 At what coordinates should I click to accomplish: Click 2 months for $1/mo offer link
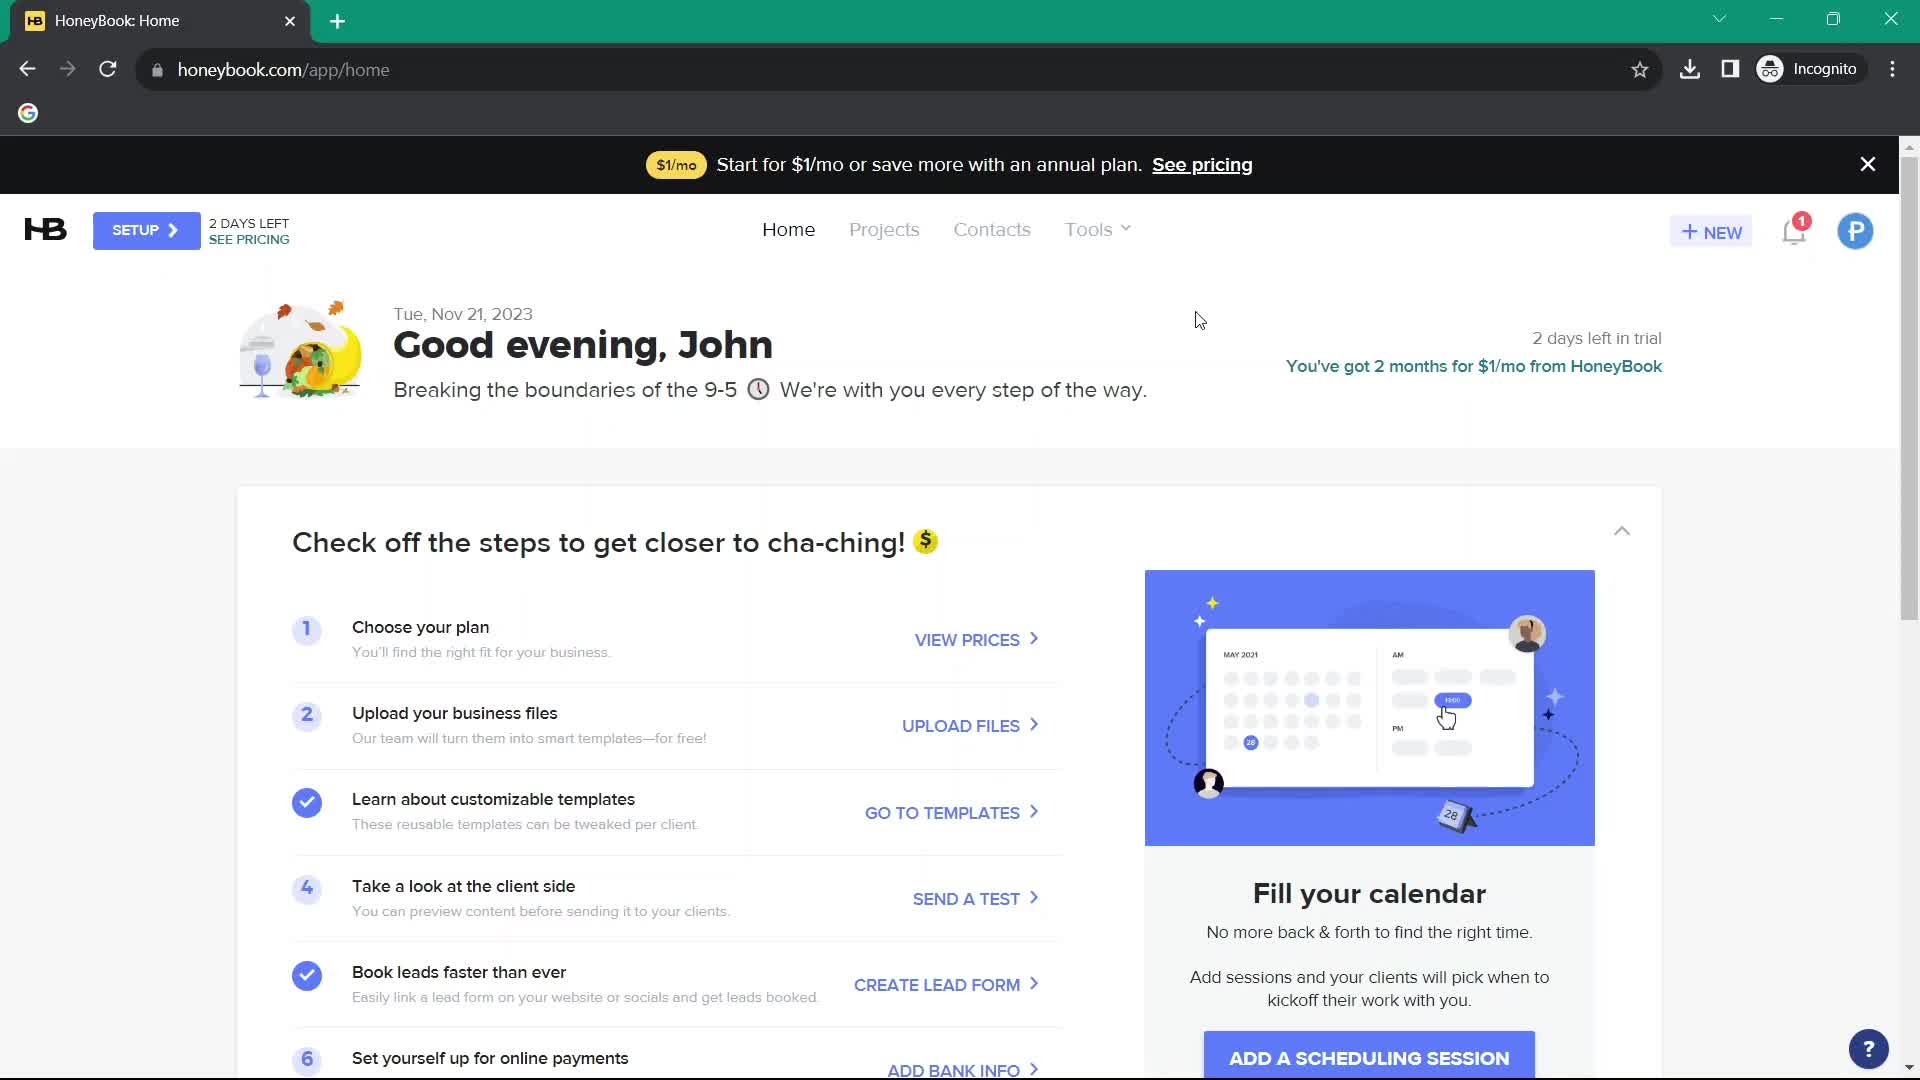click(1473, 366)
